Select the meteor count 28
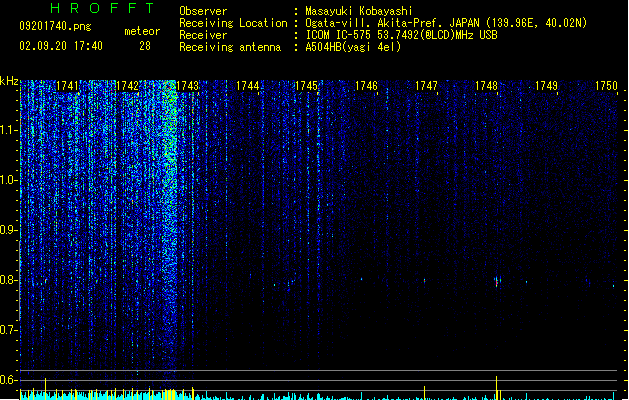Screen dimensions: 629x400 click(145, 46)
